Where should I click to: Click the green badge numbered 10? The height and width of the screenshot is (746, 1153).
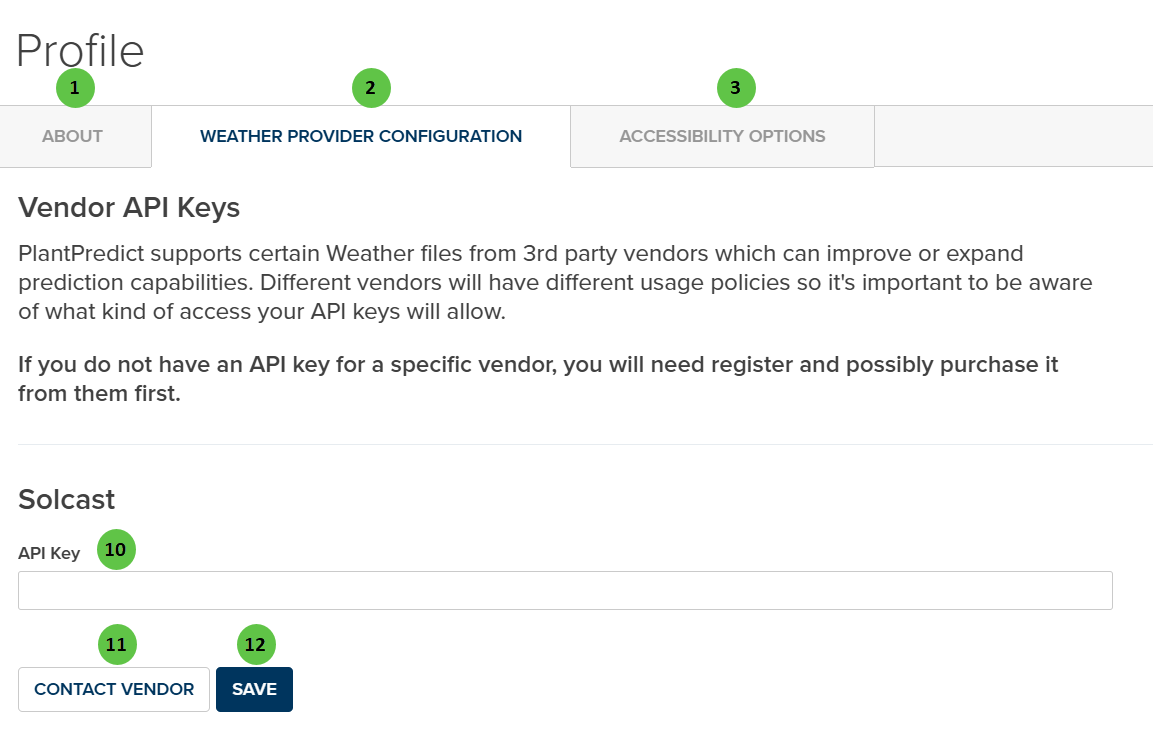(x=115, y=549)
